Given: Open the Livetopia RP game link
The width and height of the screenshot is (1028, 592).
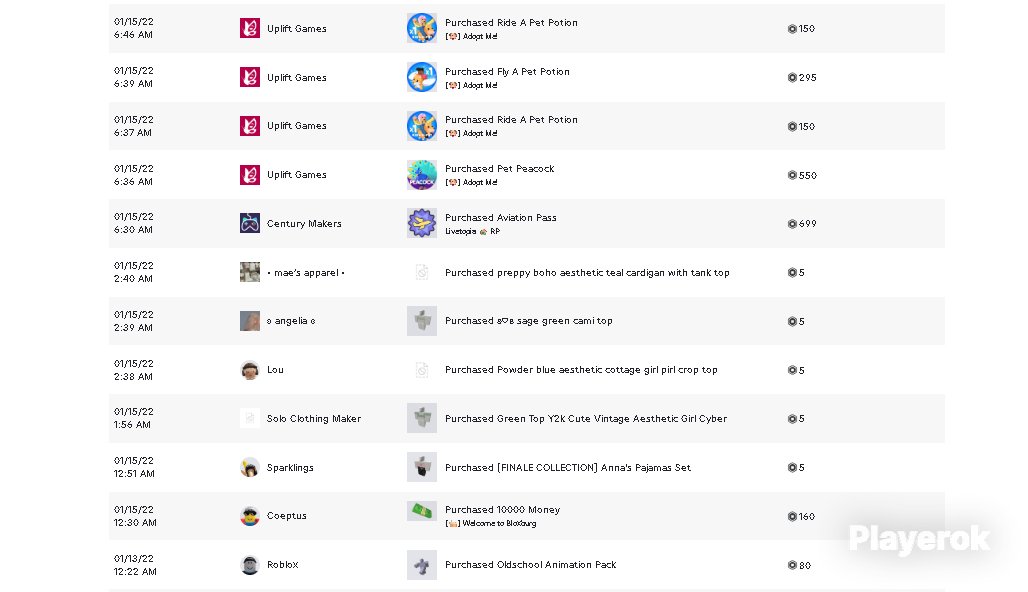Looking at the screenshot, I should click(x=473, y=231).
